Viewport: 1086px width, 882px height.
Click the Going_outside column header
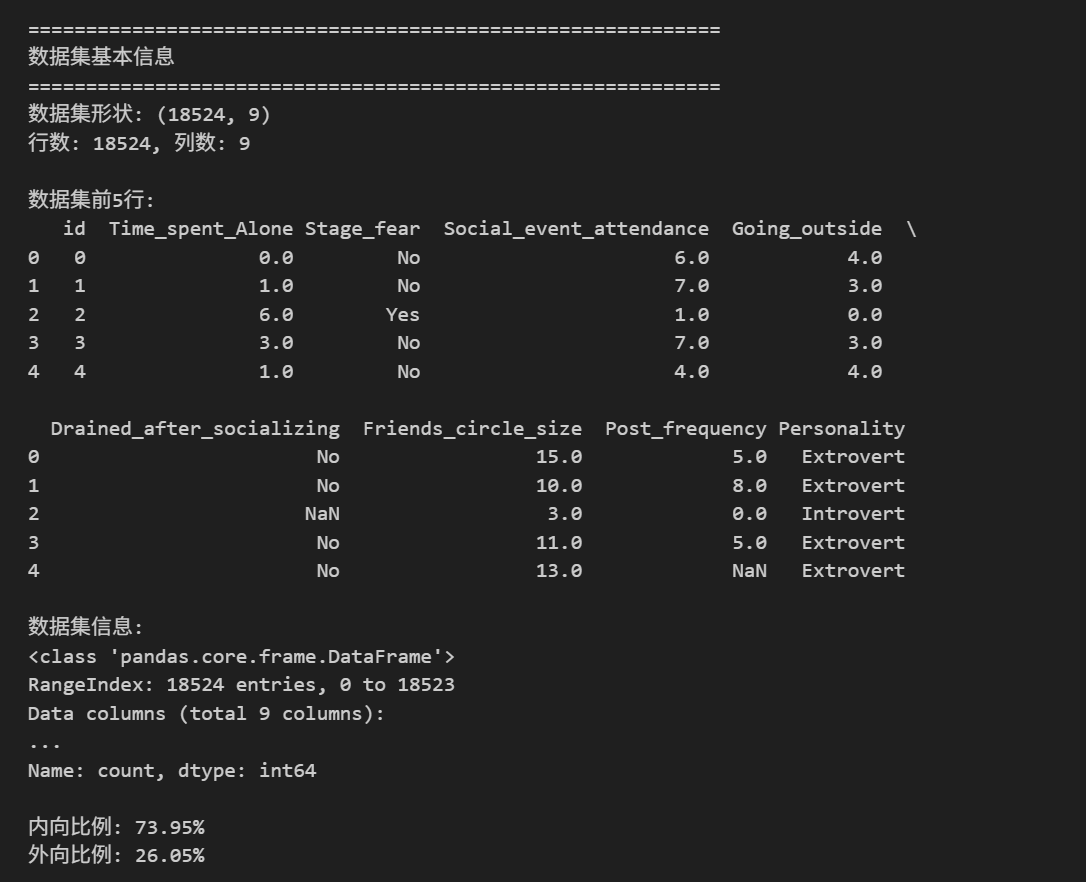[807, 229]
